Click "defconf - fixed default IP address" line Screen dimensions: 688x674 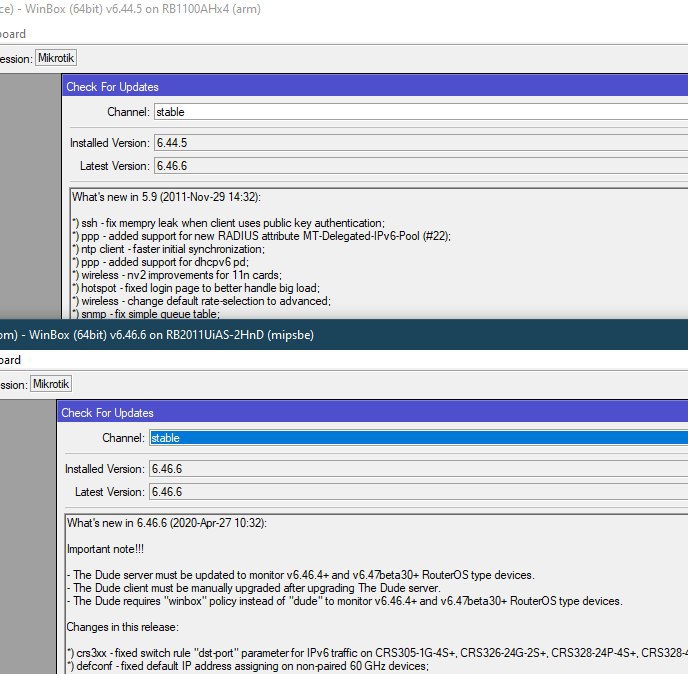(248, 666)
